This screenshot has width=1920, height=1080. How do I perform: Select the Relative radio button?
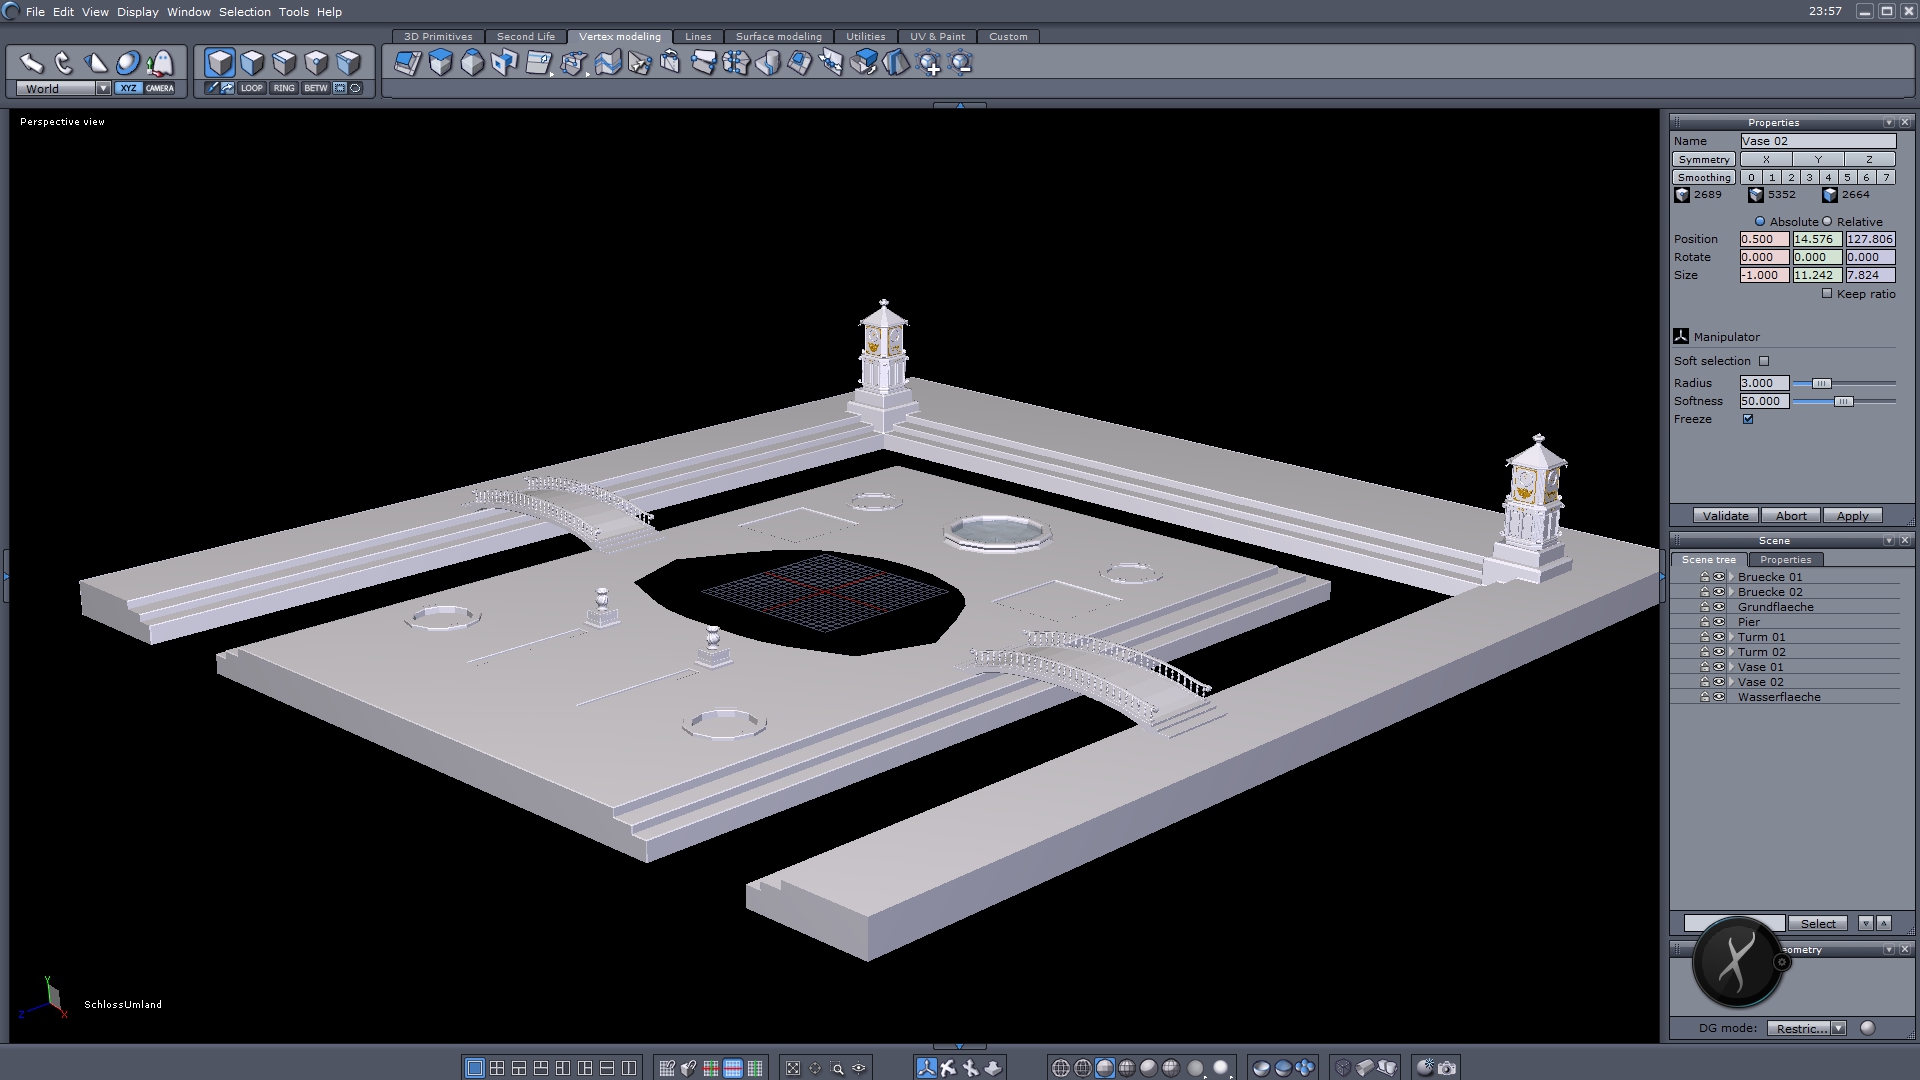point(1827,222)
